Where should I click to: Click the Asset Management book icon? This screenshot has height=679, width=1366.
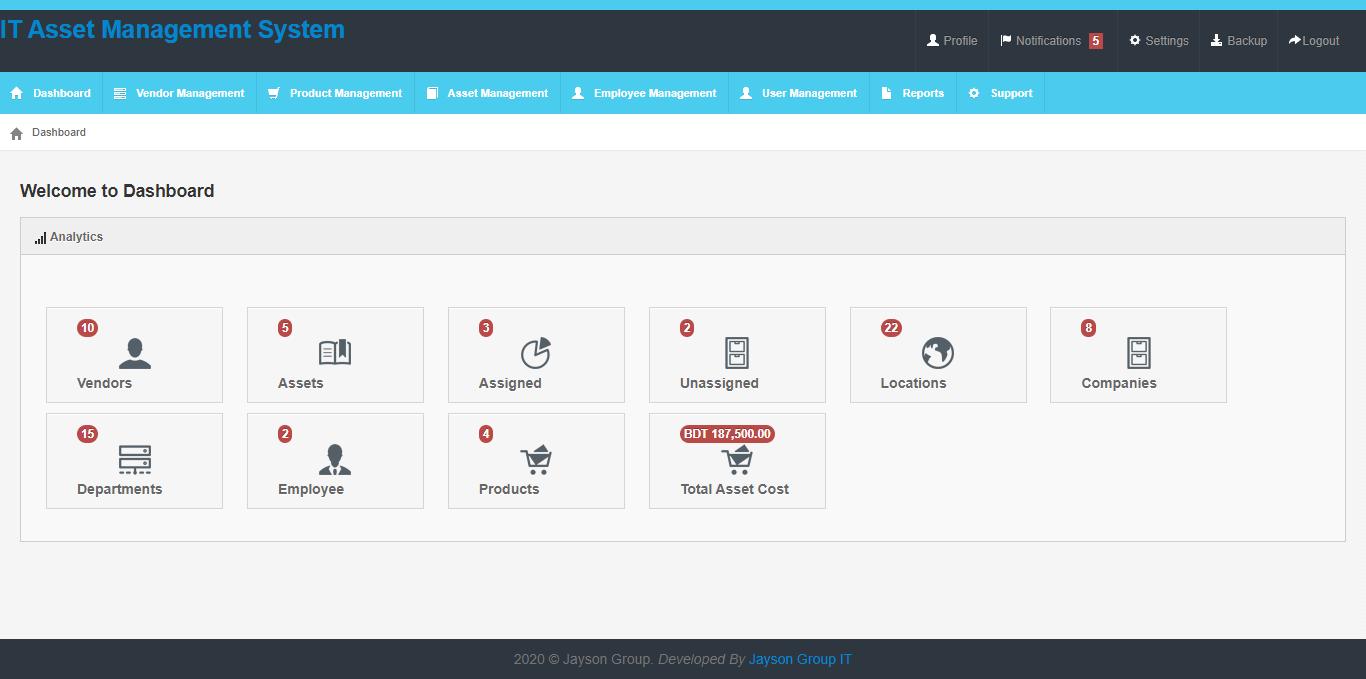point(432,93)
